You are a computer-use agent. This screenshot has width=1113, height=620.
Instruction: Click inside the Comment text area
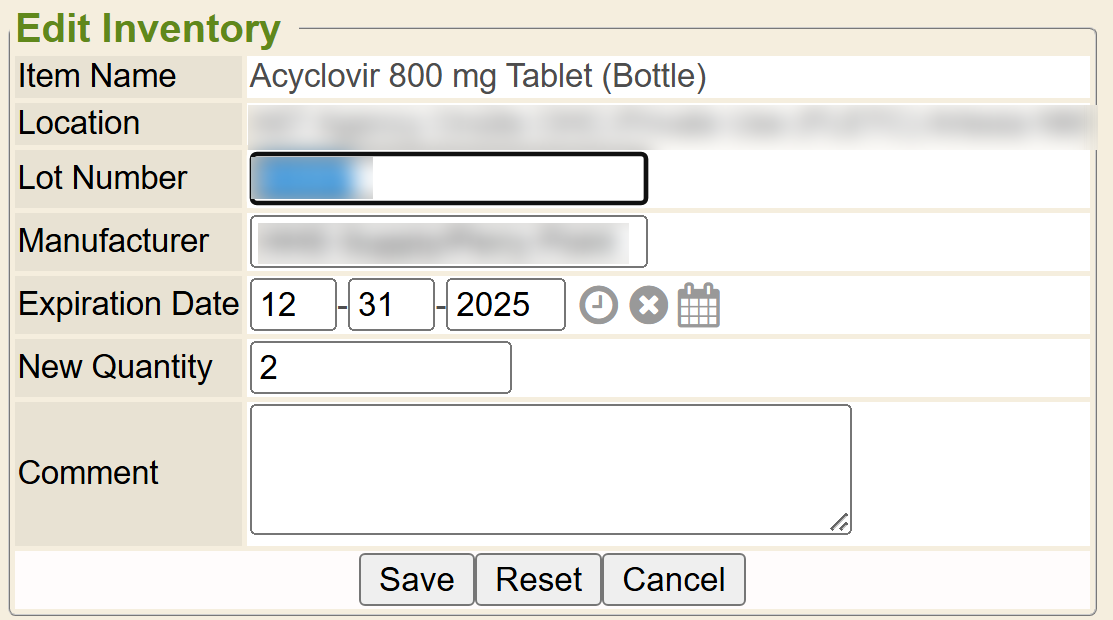coord(550,469)
